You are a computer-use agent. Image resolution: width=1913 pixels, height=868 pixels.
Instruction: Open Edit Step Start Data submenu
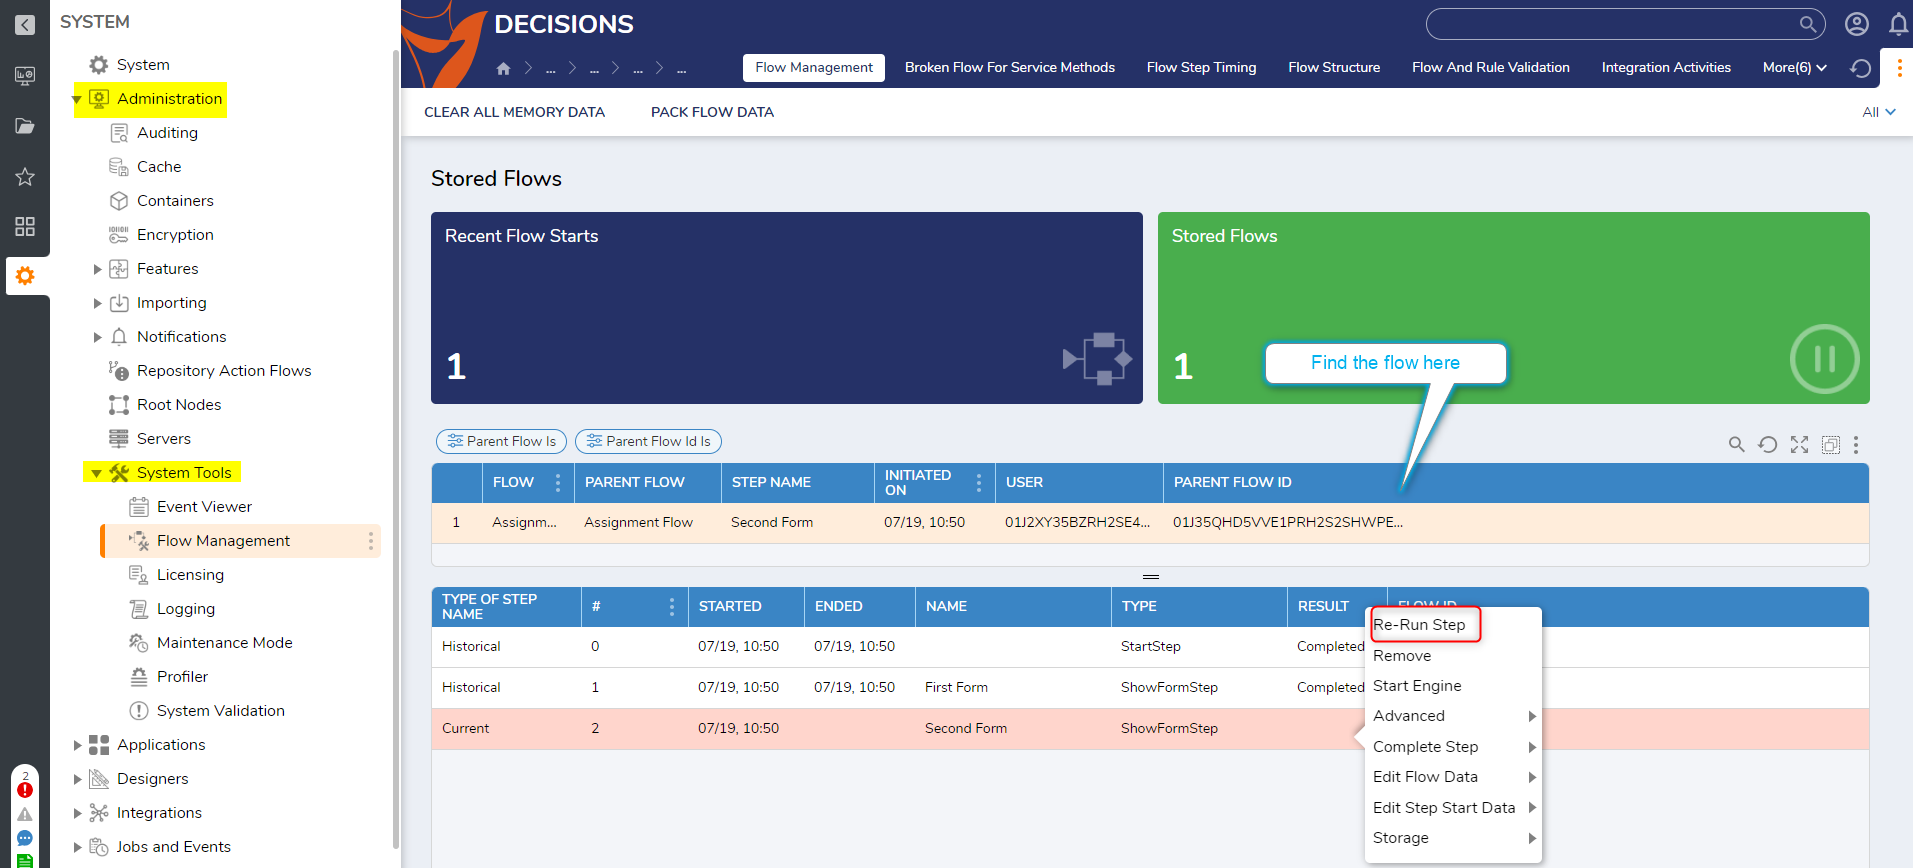click(x=1453, y=808)
